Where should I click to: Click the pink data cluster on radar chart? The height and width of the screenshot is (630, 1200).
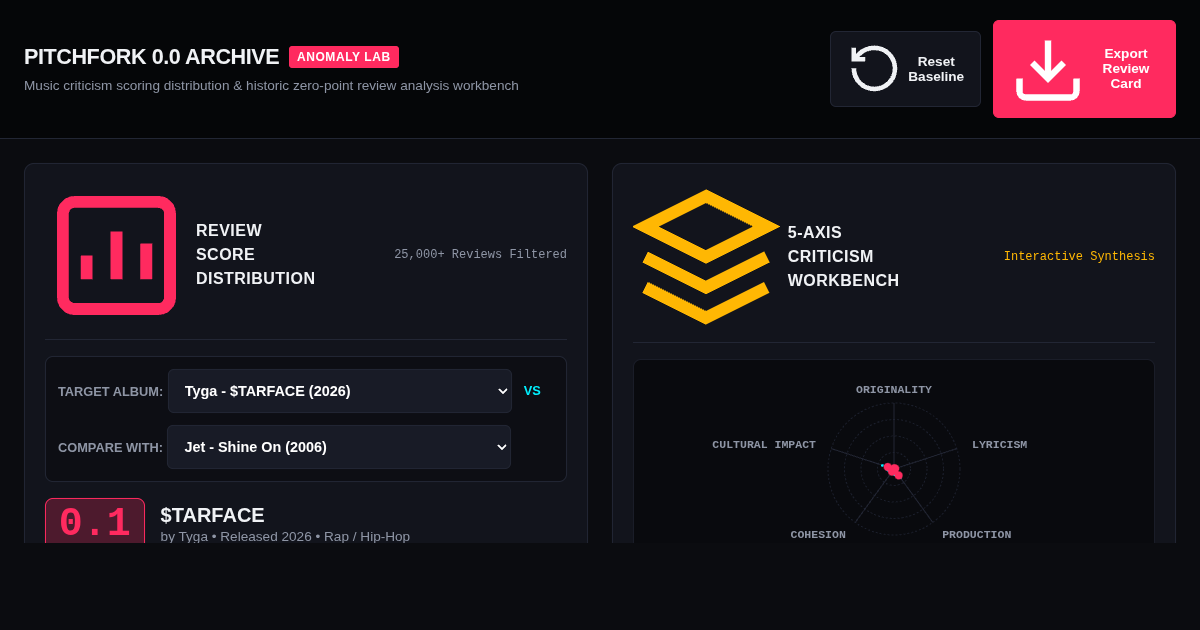click(x=892, y=470)
